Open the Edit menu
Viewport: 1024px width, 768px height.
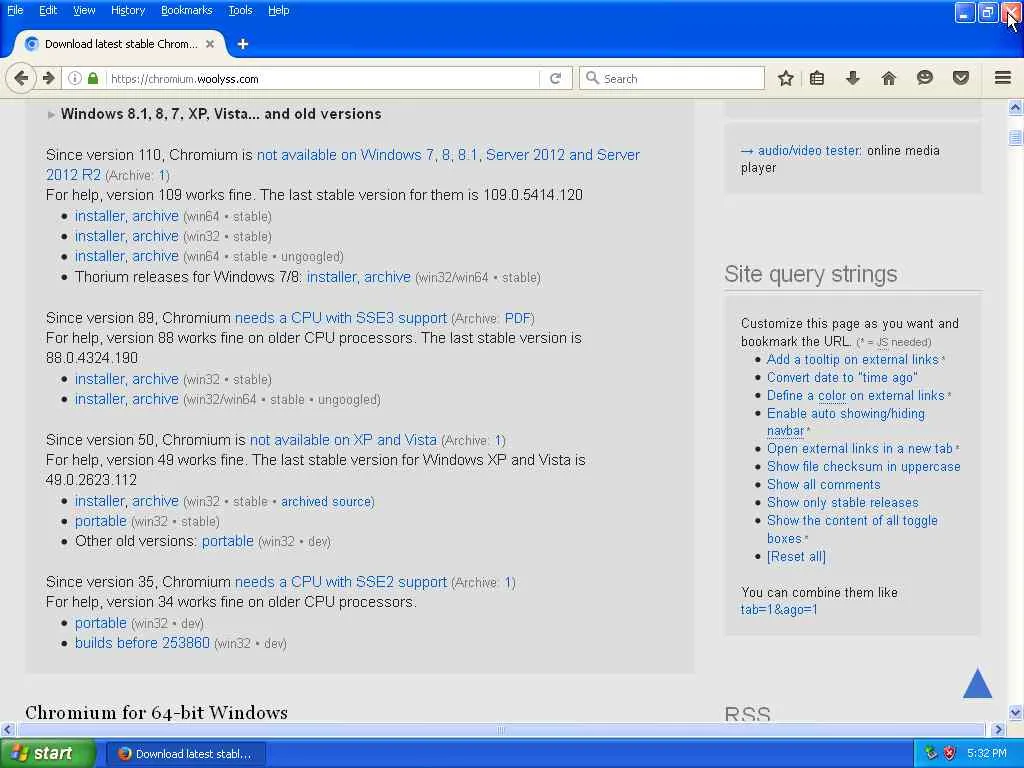click(x=48, y=10)
